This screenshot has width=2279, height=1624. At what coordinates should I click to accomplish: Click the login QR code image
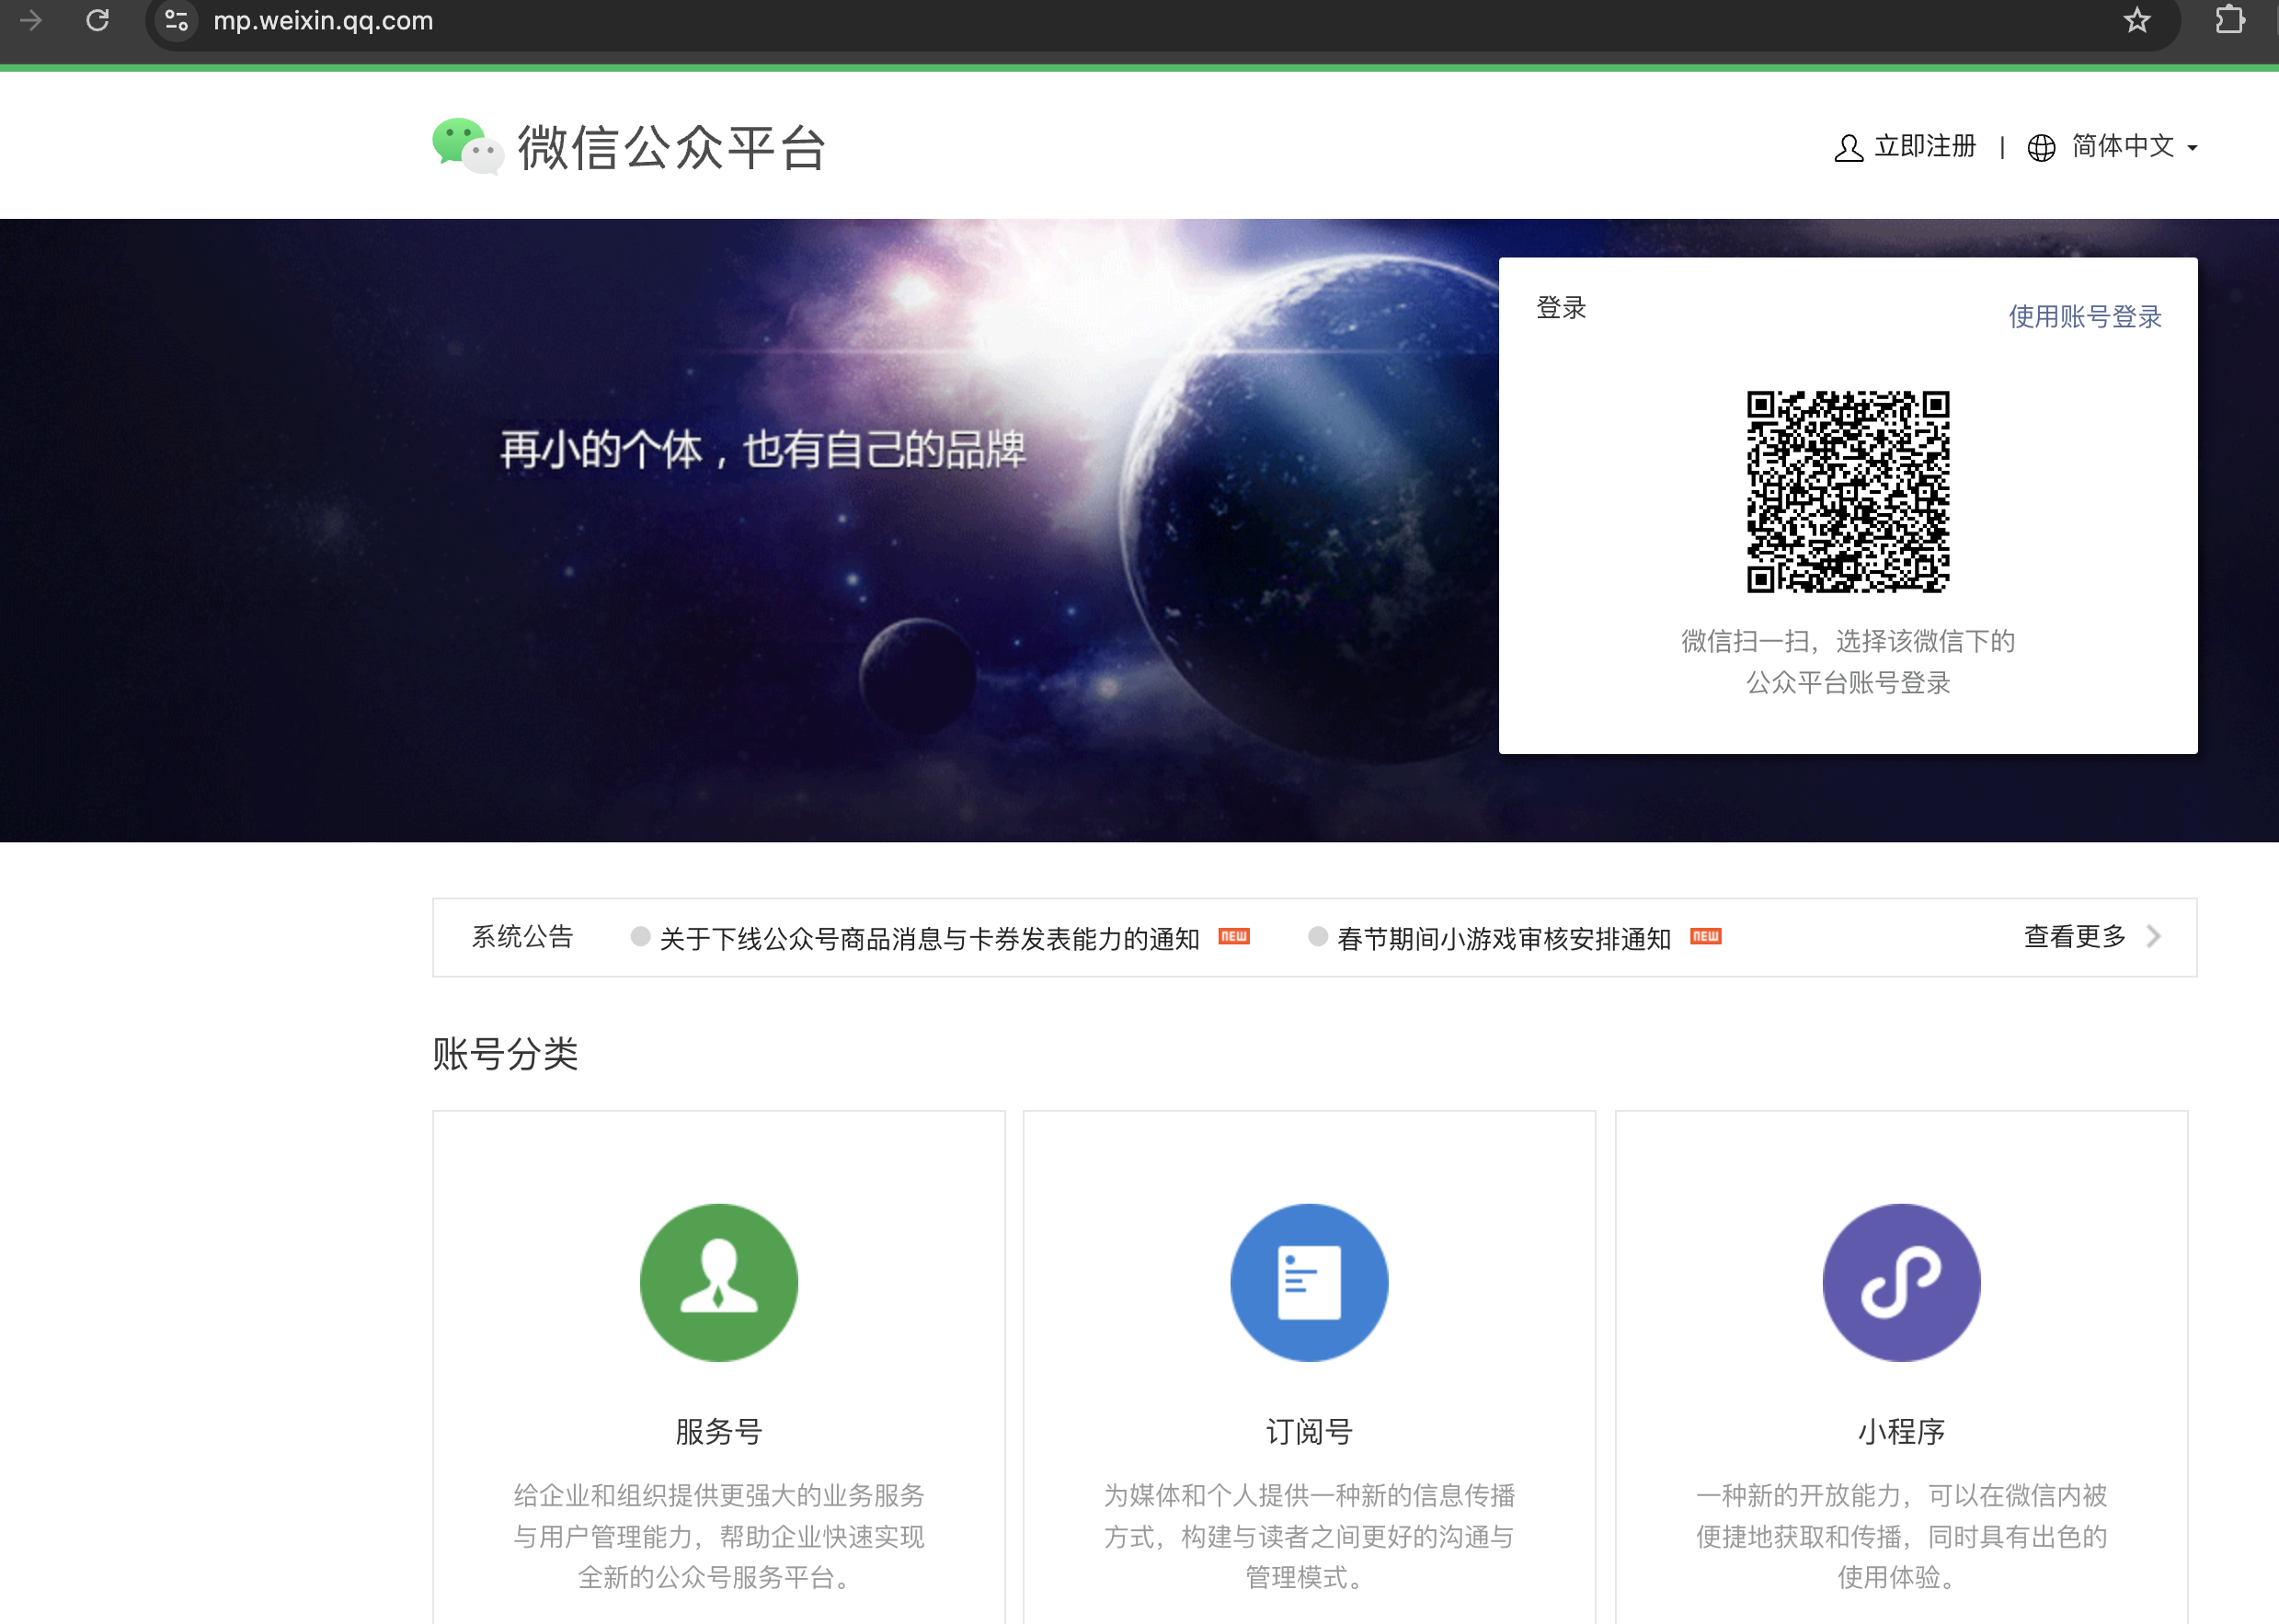click(1847, 491)
